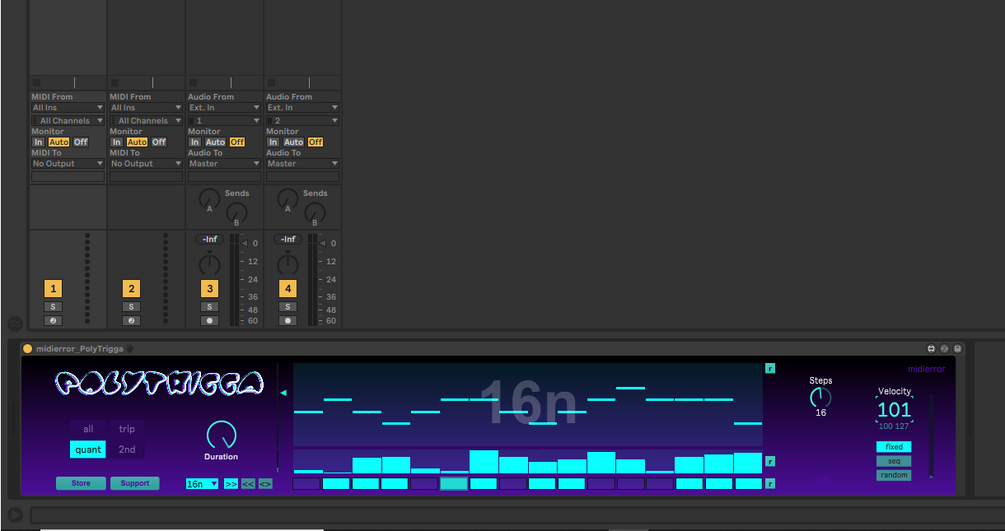1005x531 pixels.
Task: Open track 3 input channel '1' dropdown
Action: pyautogui.click(x=224, y=121)
